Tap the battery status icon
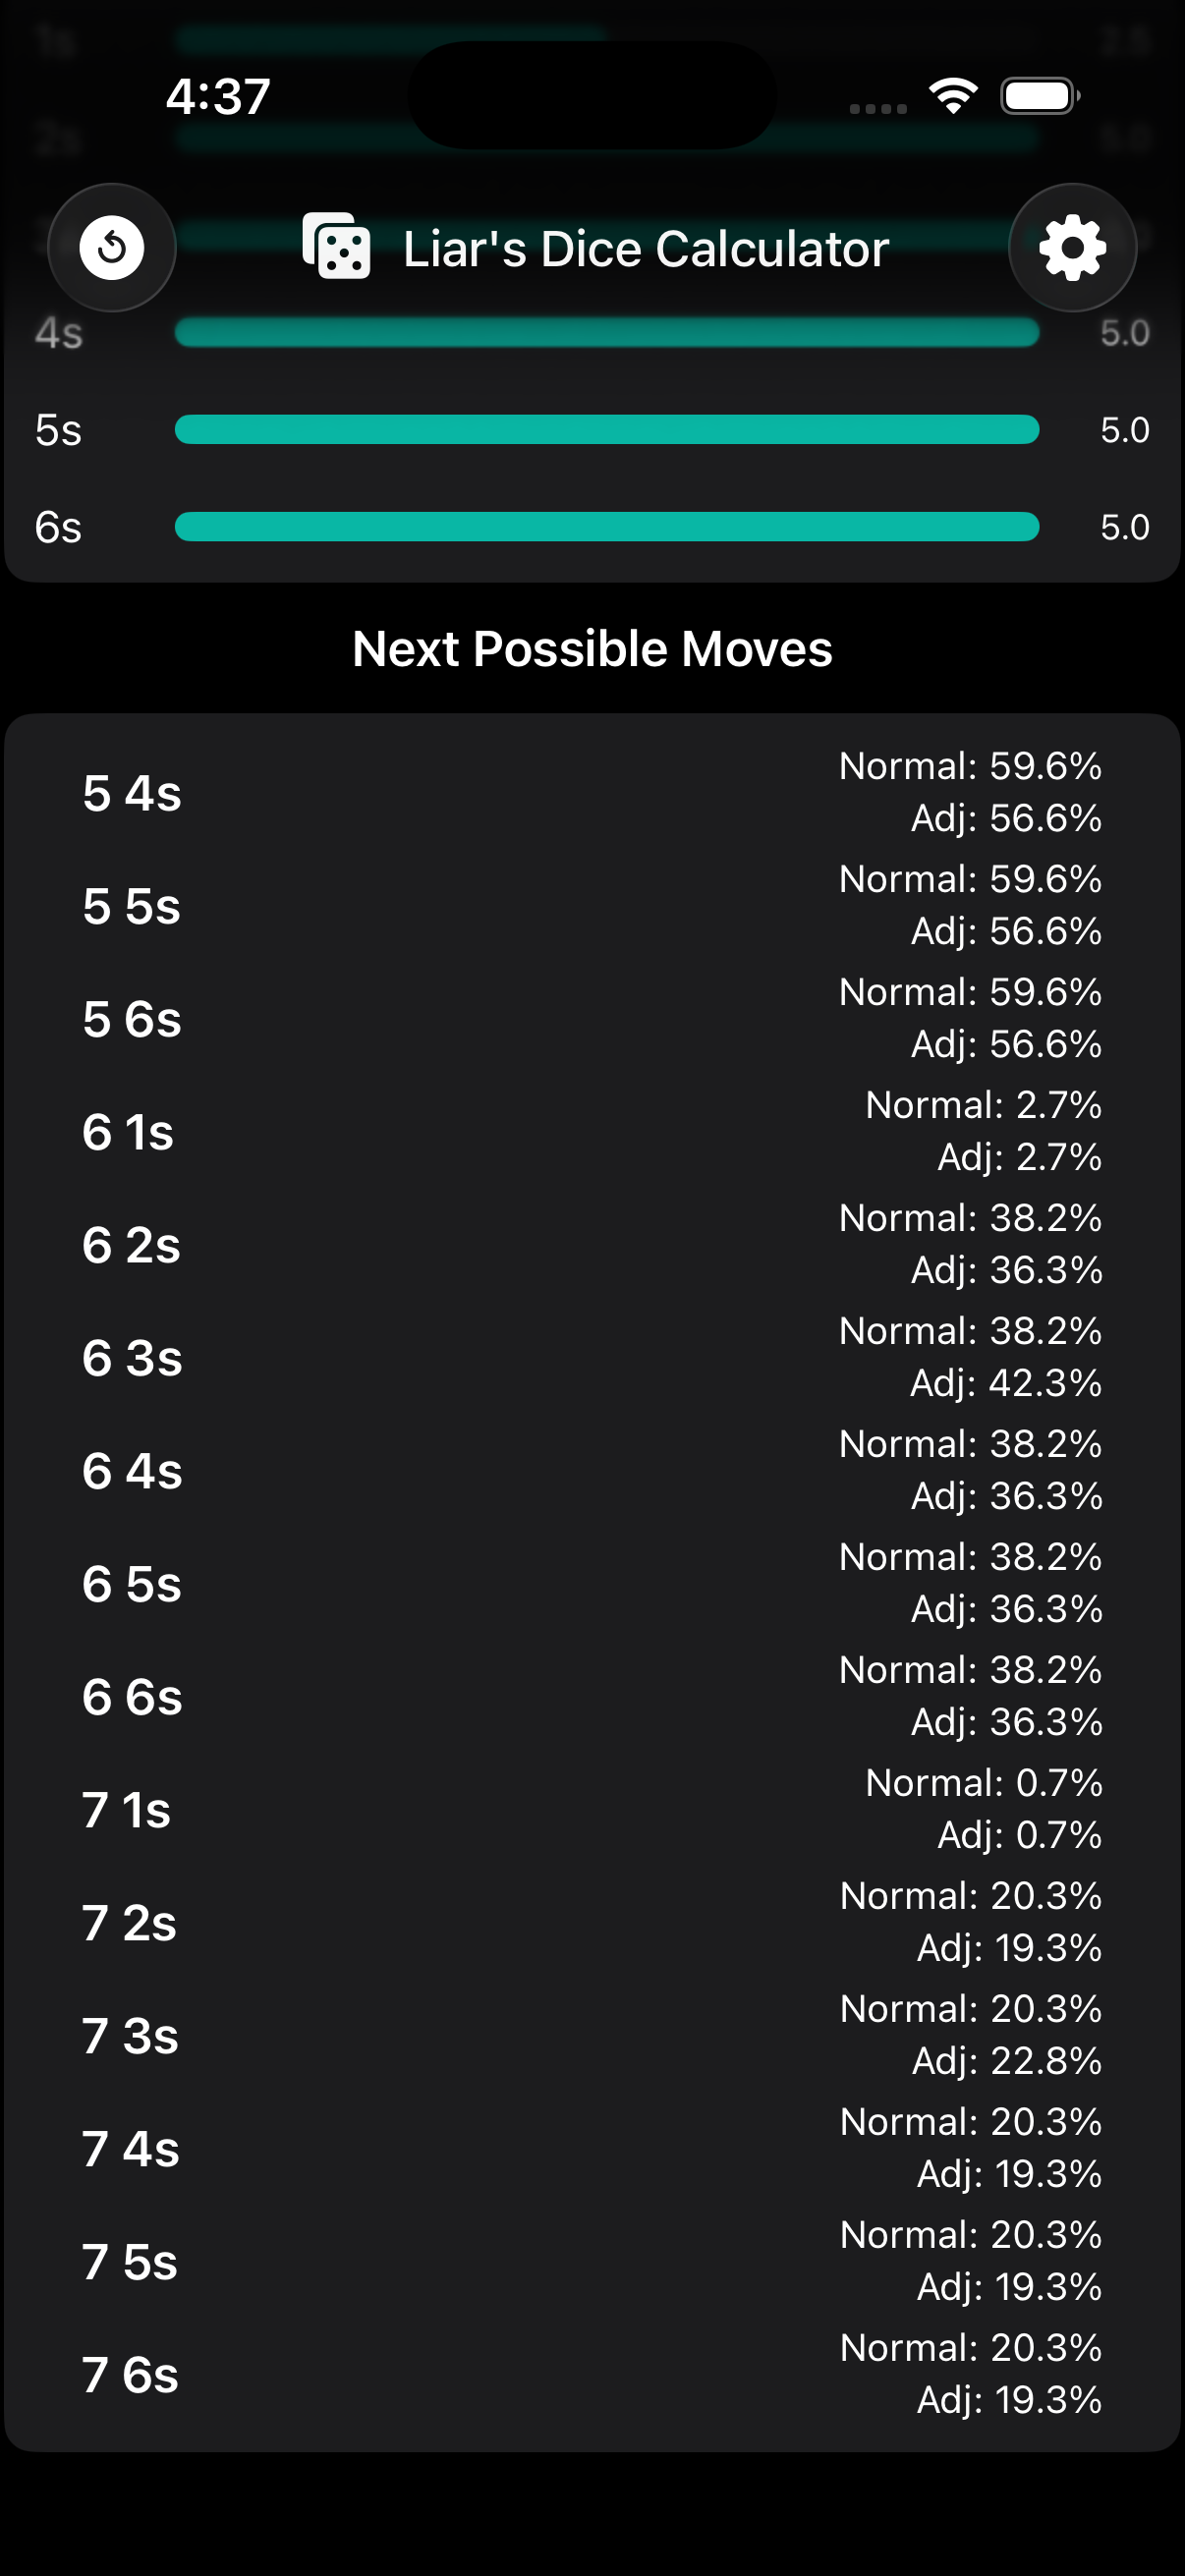Image resolution: width=1185 pixels, height=2576 pixels. click(1039, 97)
